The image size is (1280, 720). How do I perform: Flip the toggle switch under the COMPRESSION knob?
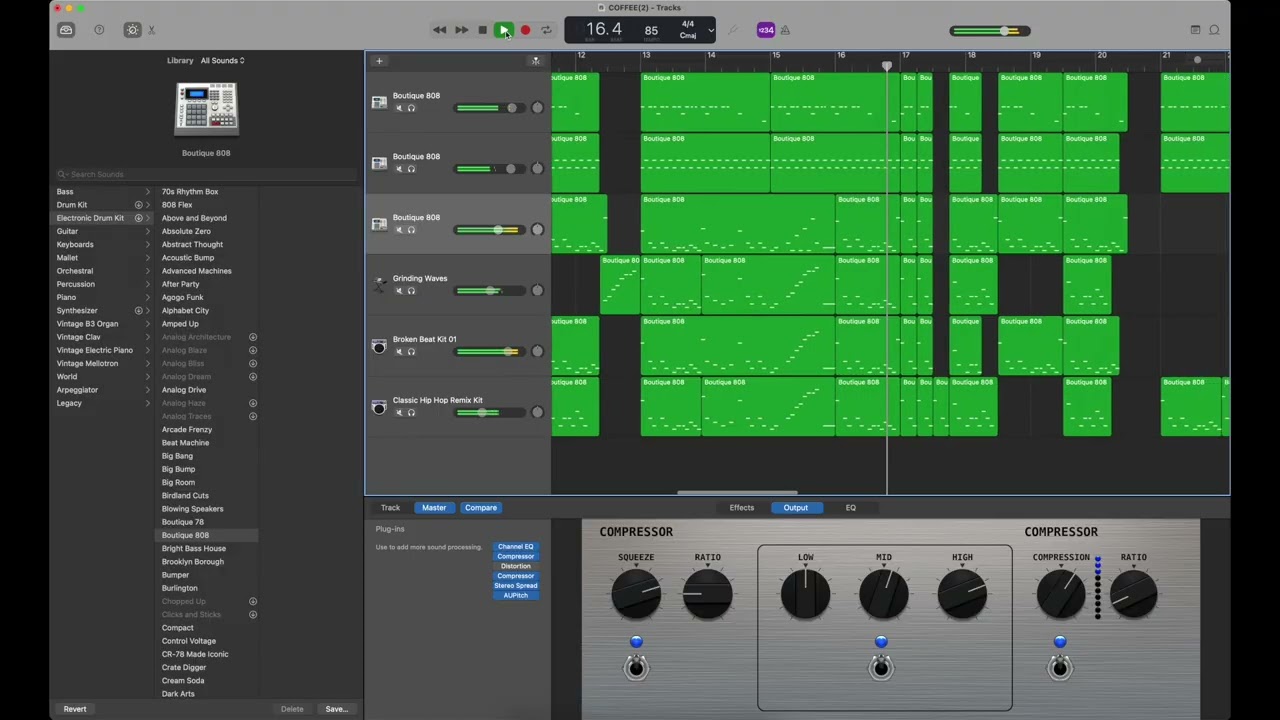coord(1060,667)
